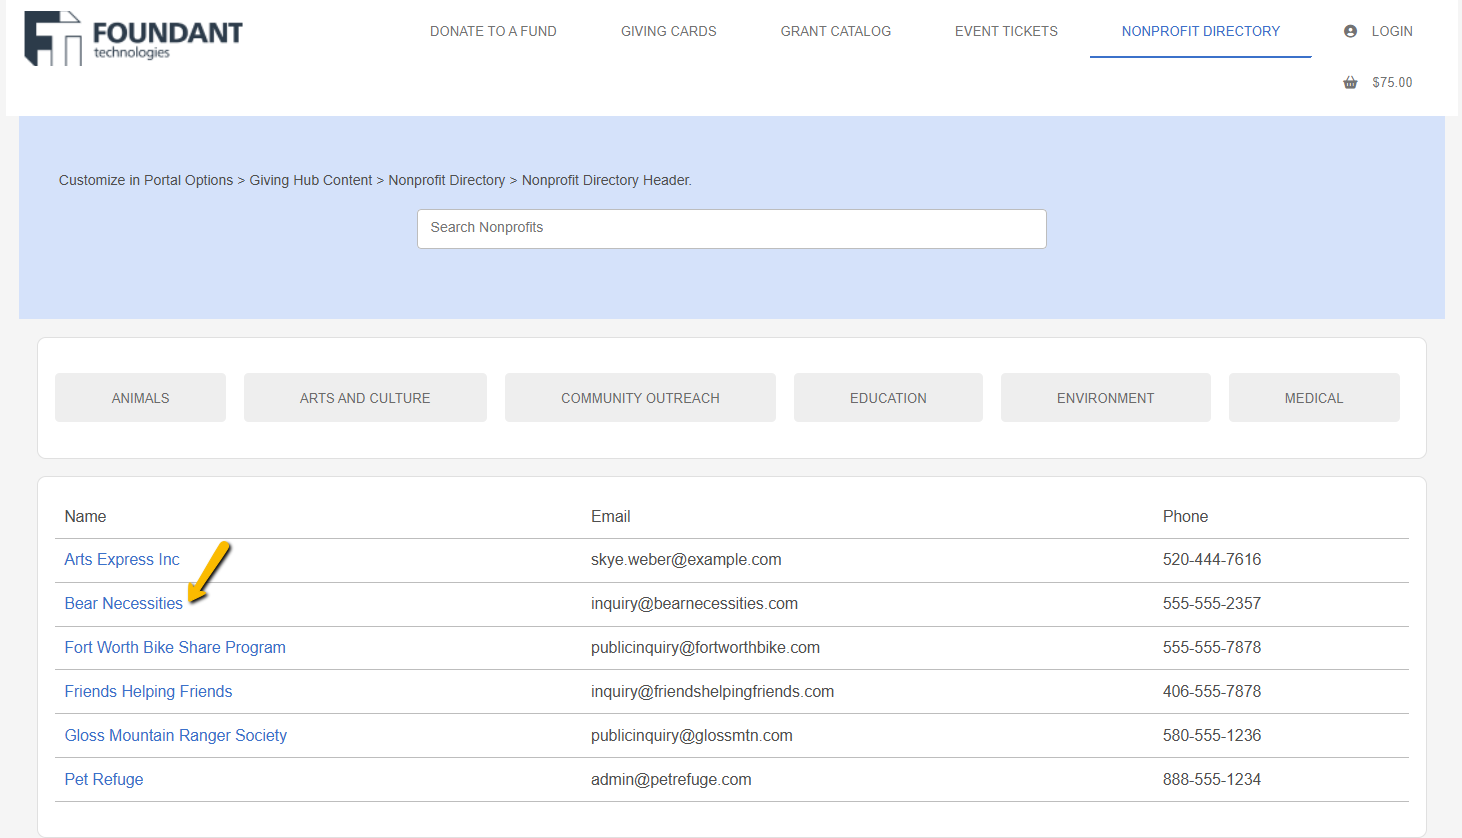
Task: Click the login user icon
Action: (1350, 32)
